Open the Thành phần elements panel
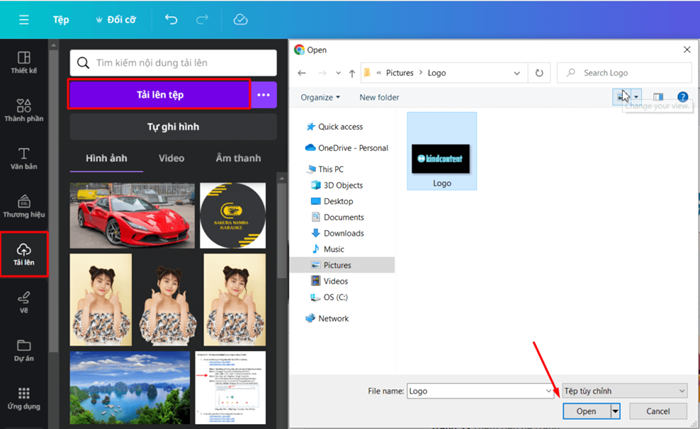The height and width of the screenshot is (429, 700). tap(24, 110)
